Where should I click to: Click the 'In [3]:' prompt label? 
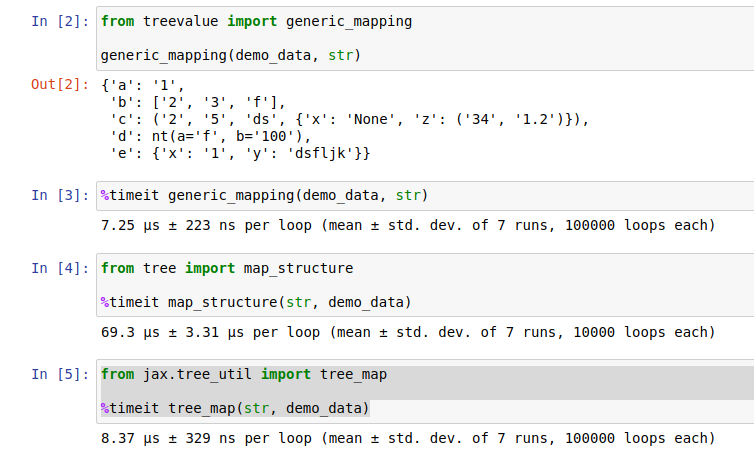60,196
